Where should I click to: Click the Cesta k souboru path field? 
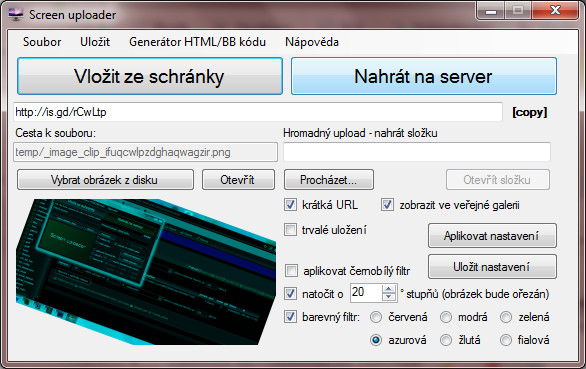145,152
